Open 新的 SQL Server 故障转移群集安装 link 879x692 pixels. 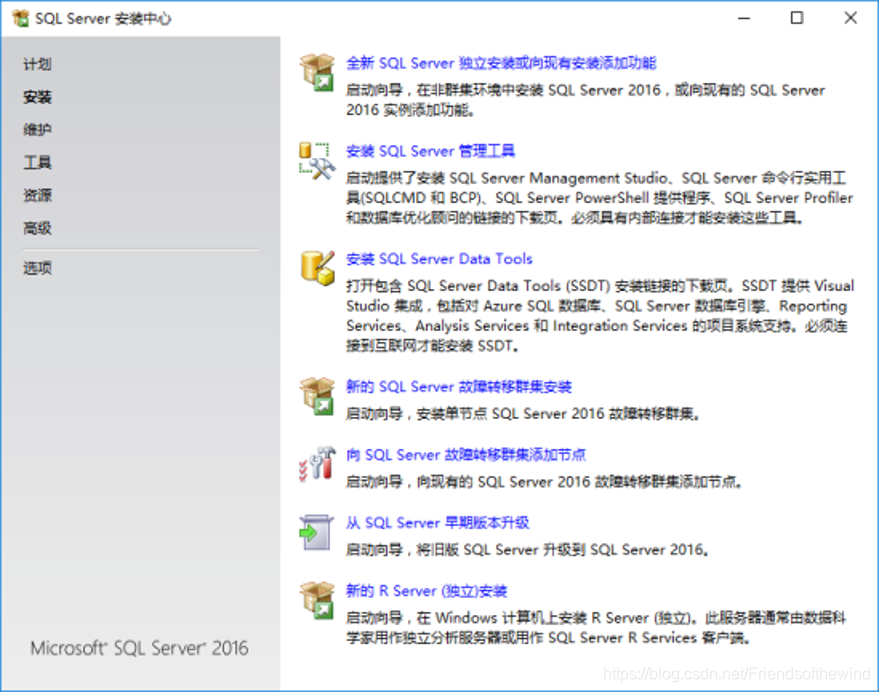tap(459, 386)
